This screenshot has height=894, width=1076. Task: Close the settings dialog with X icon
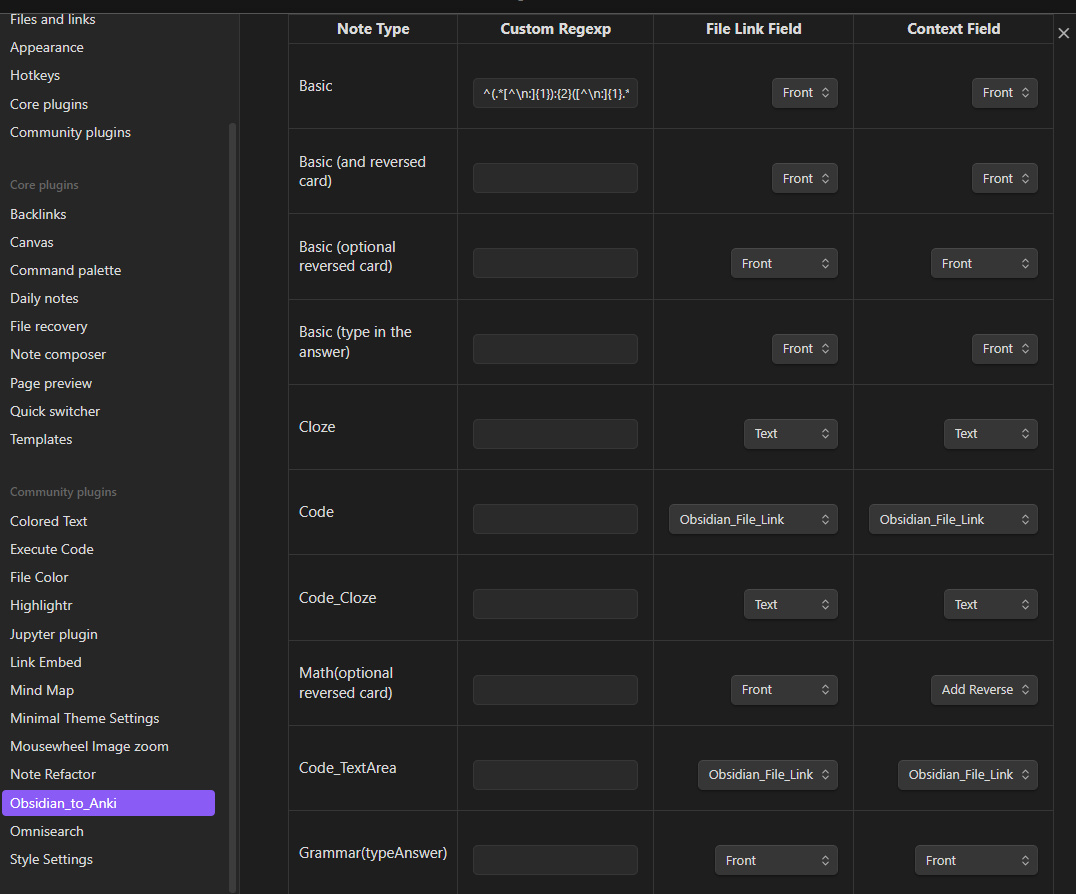(1063, 34)
